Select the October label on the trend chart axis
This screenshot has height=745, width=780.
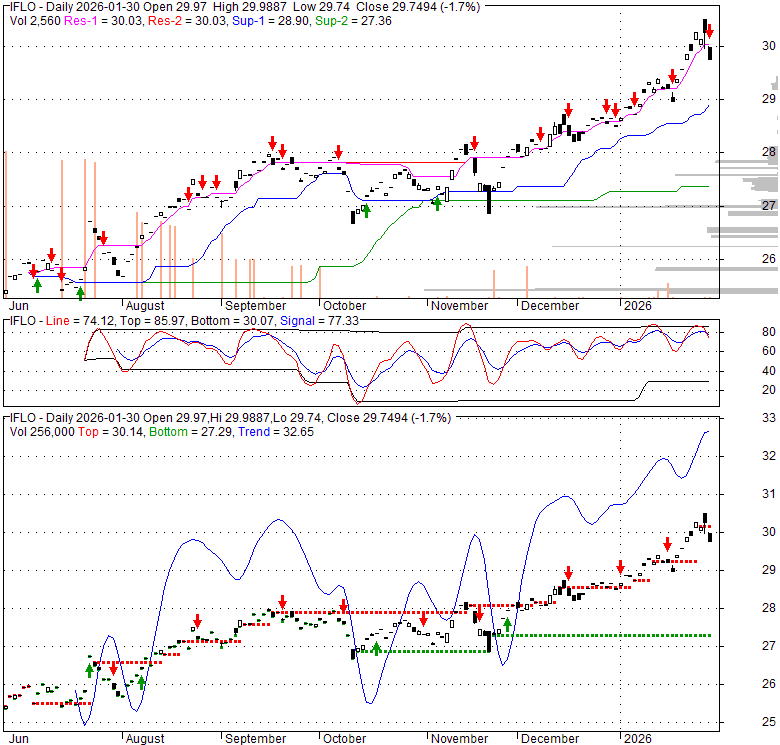click(x=344, y=738)
